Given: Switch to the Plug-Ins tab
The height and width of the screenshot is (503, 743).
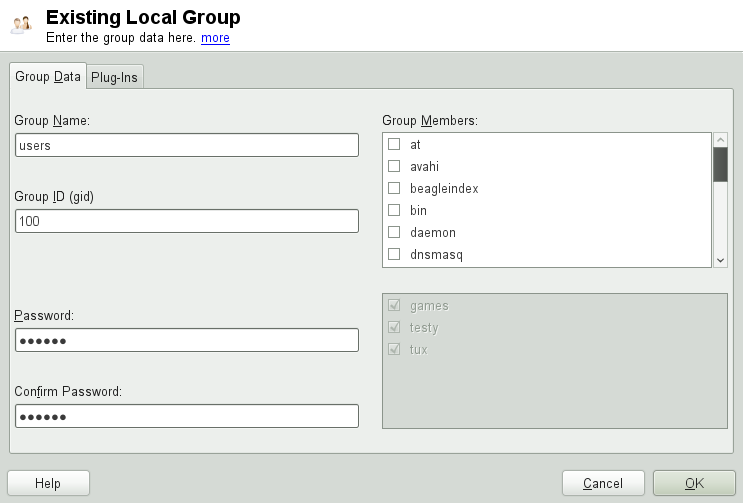Looking at the screenshot, I should [114, 77].
